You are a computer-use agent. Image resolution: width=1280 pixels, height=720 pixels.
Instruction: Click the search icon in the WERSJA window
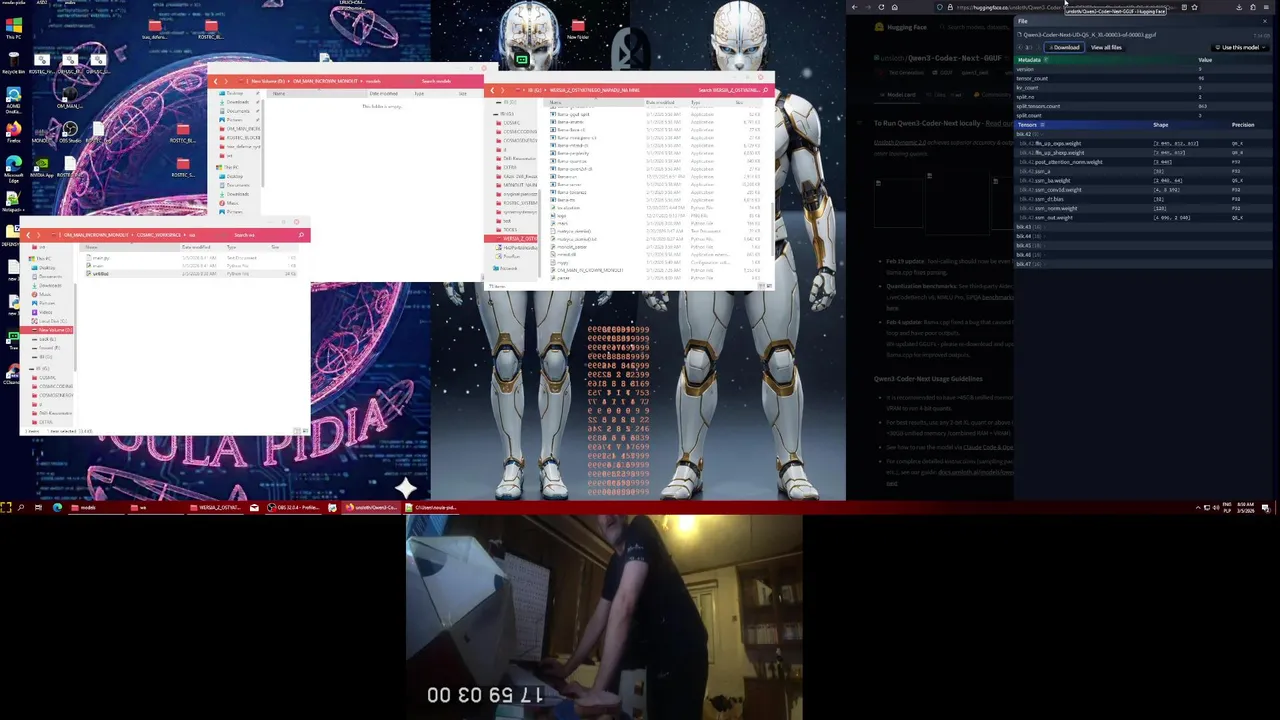(765, 90)
